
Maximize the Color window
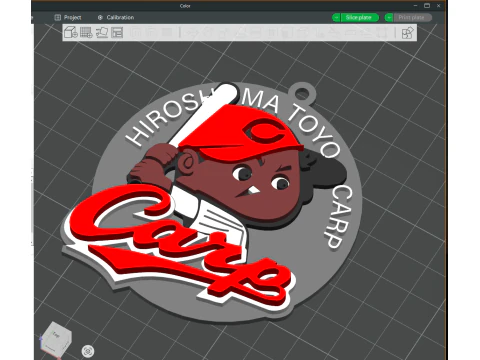coord(427,6)
